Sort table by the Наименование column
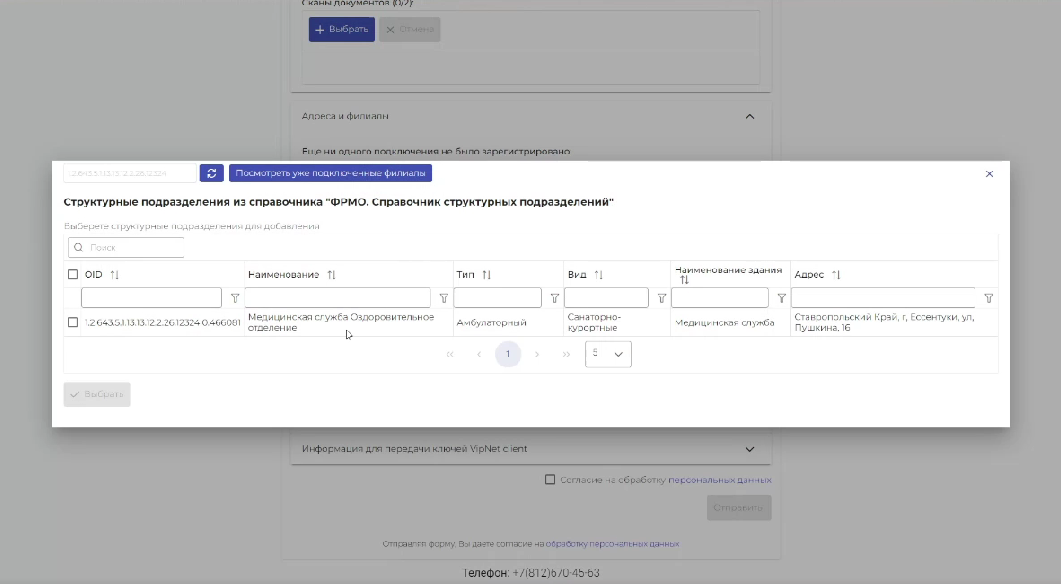 331,275
